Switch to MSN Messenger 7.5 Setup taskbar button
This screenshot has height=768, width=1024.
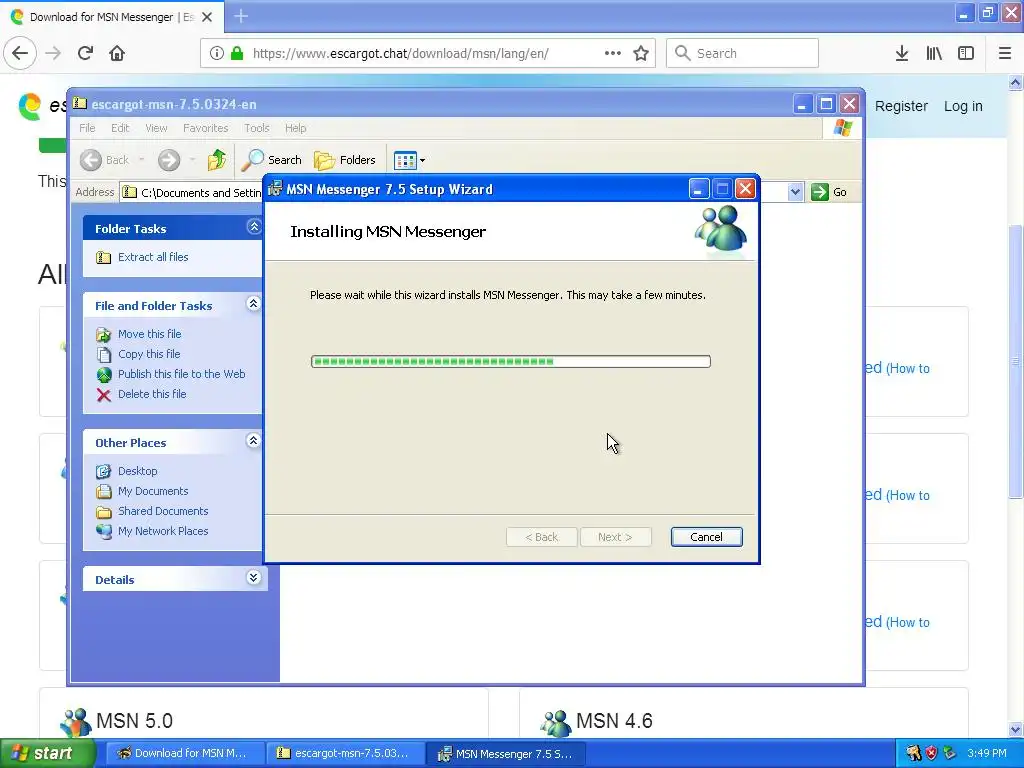tap(505, 753)
